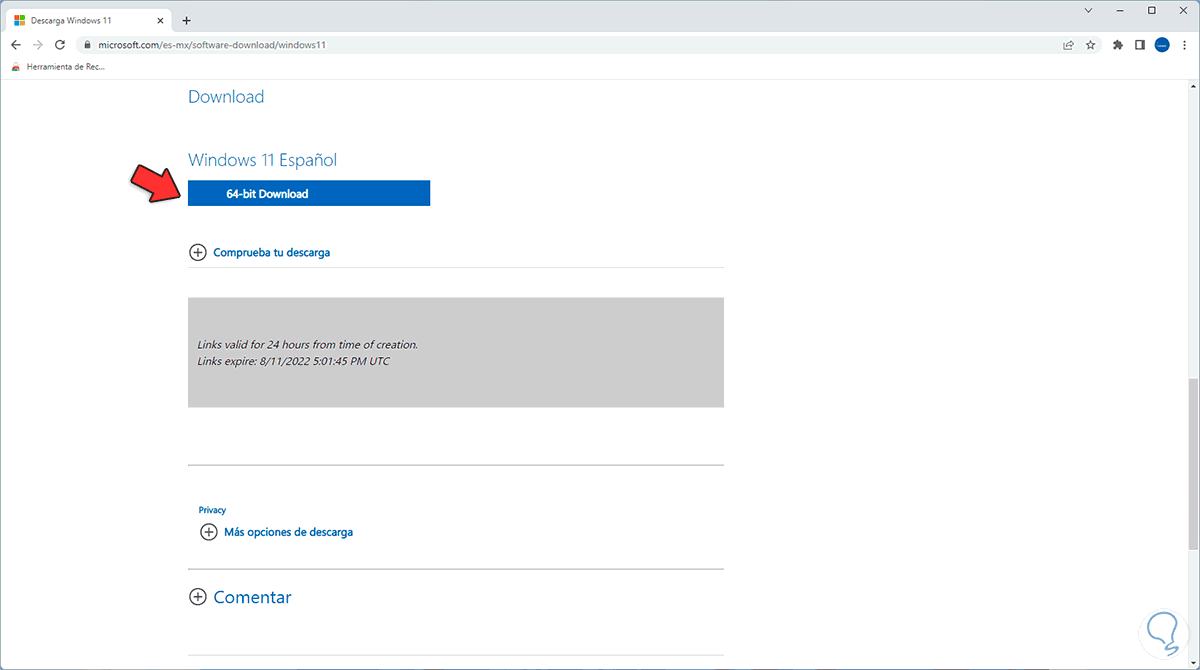
Task: Expand the Comentar section
Action: (x=252, y=597)
